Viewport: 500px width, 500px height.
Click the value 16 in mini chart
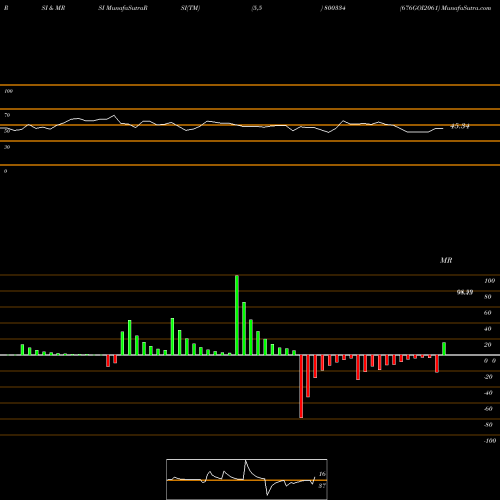tap(322, 474)
